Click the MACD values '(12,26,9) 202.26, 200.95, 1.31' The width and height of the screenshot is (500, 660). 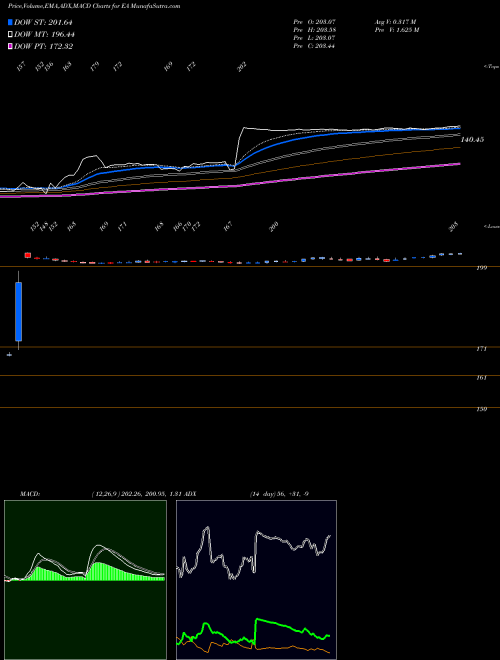pos(136,494)
